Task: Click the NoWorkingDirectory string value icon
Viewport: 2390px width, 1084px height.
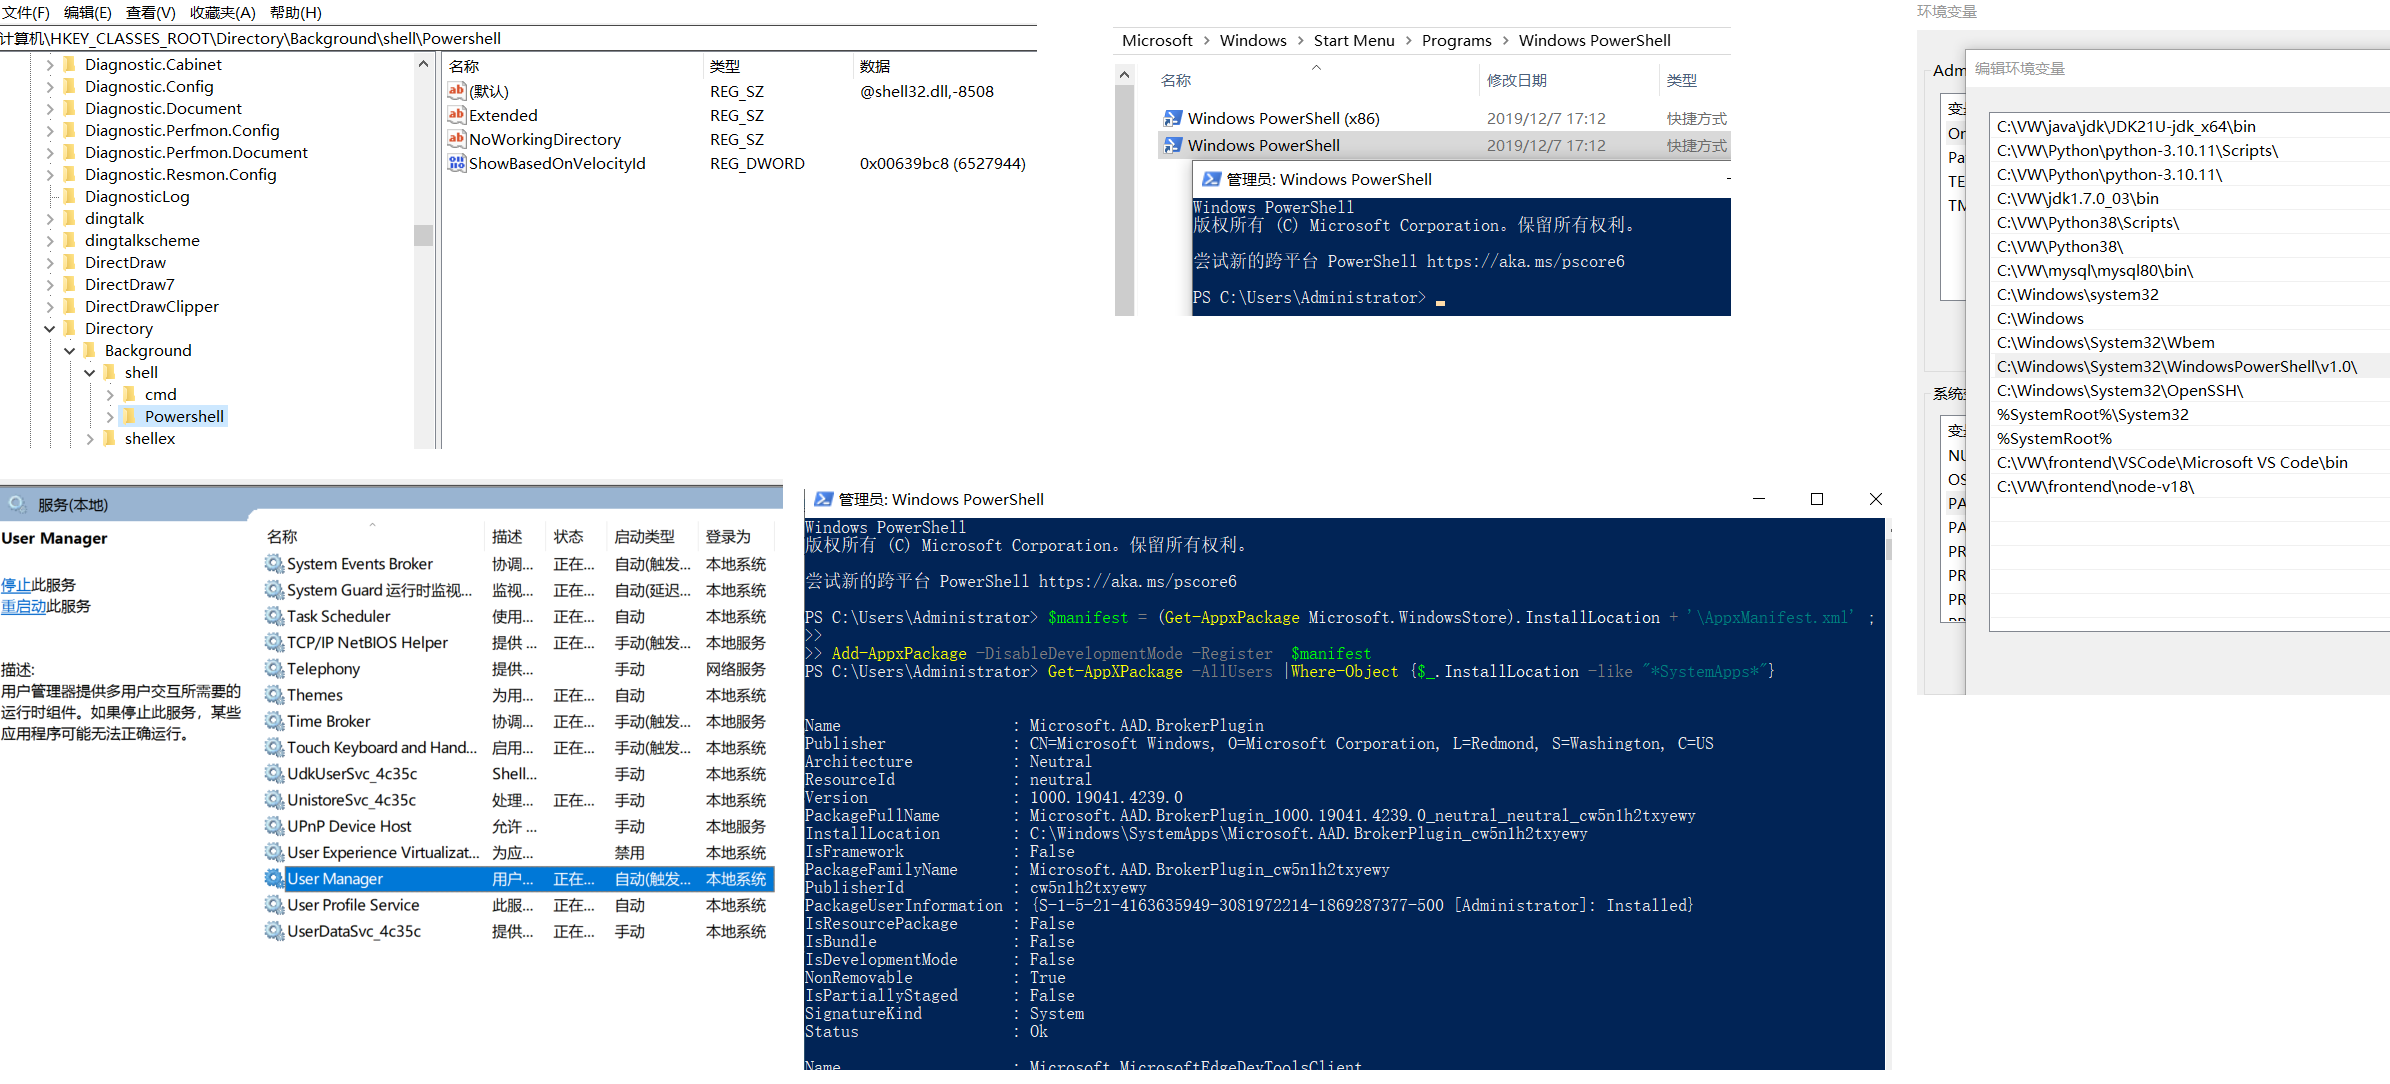Action: coord(456,139)
